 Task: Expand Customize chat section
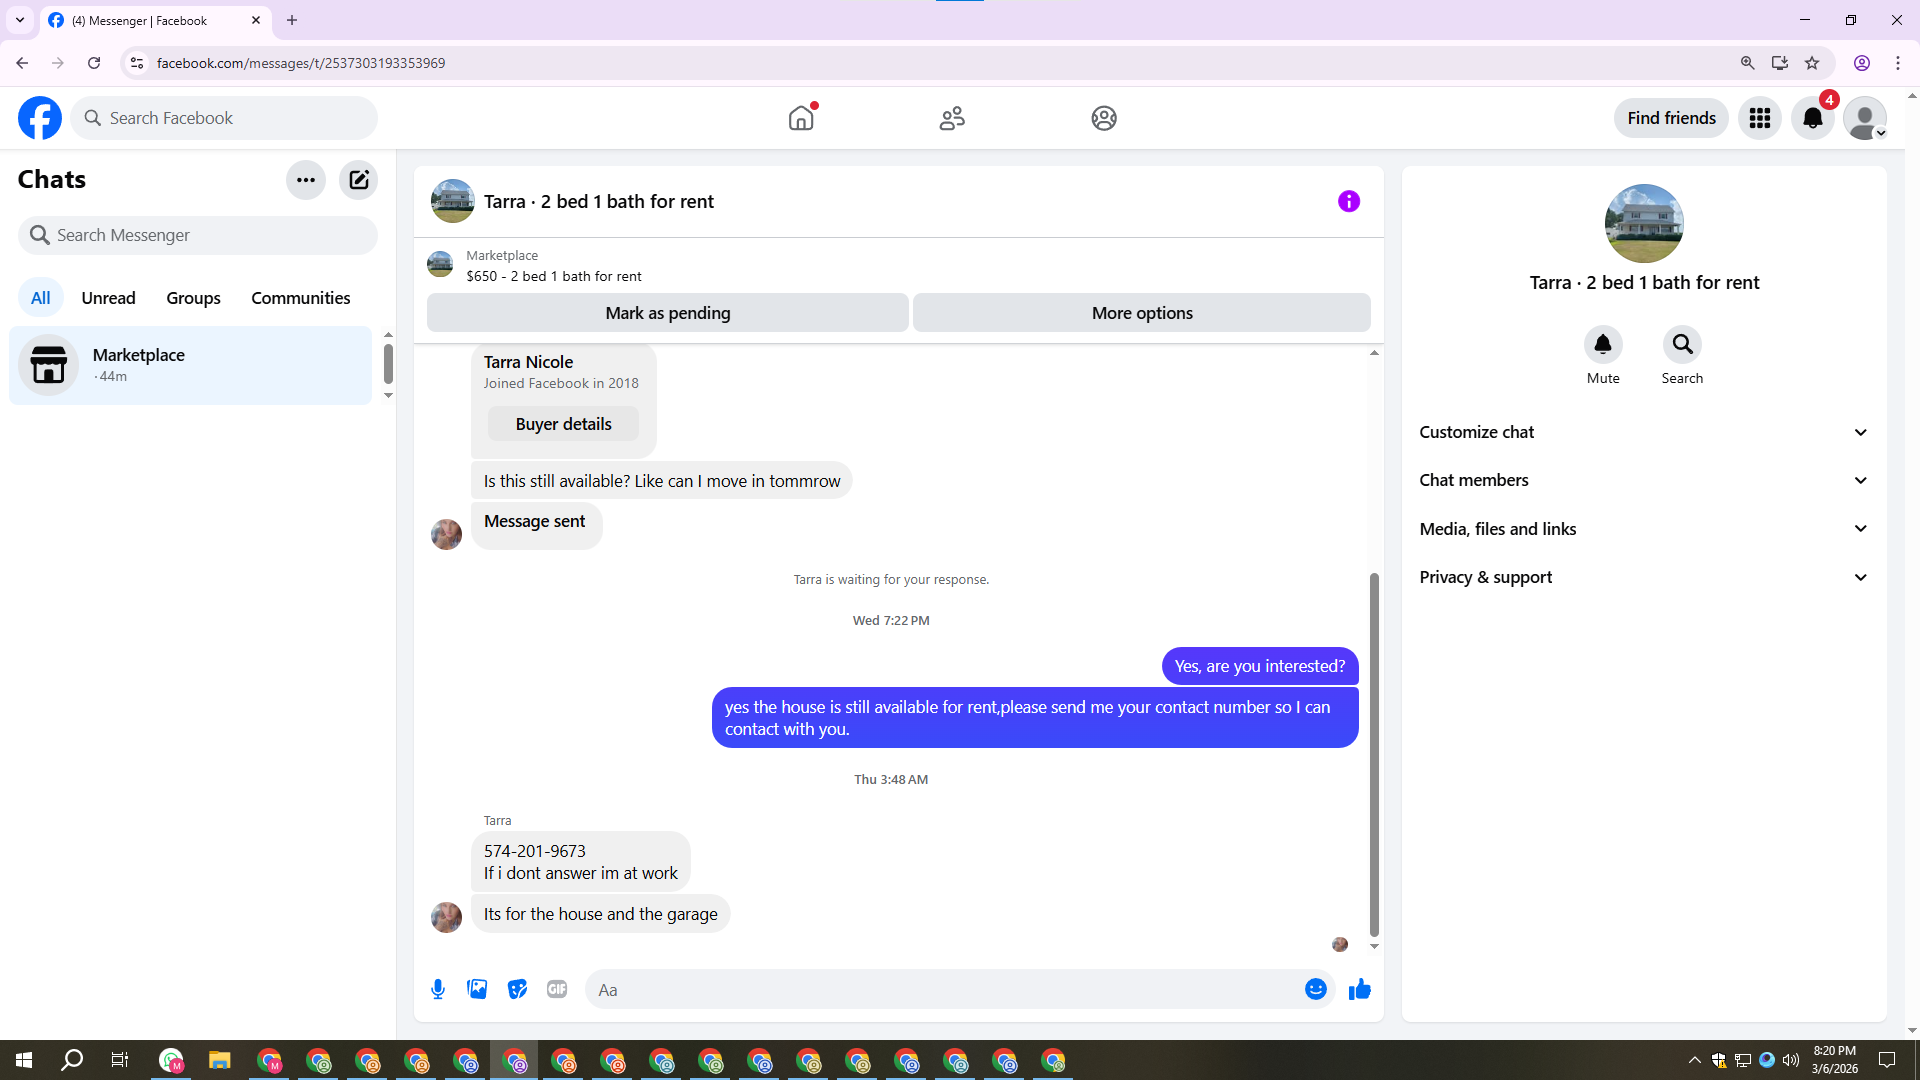click(x=1644, y=432)
